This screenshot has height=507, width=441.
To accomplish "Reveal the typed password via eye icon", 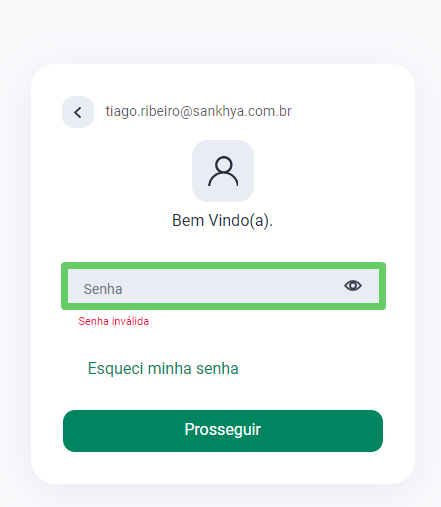I will point(353,286).
